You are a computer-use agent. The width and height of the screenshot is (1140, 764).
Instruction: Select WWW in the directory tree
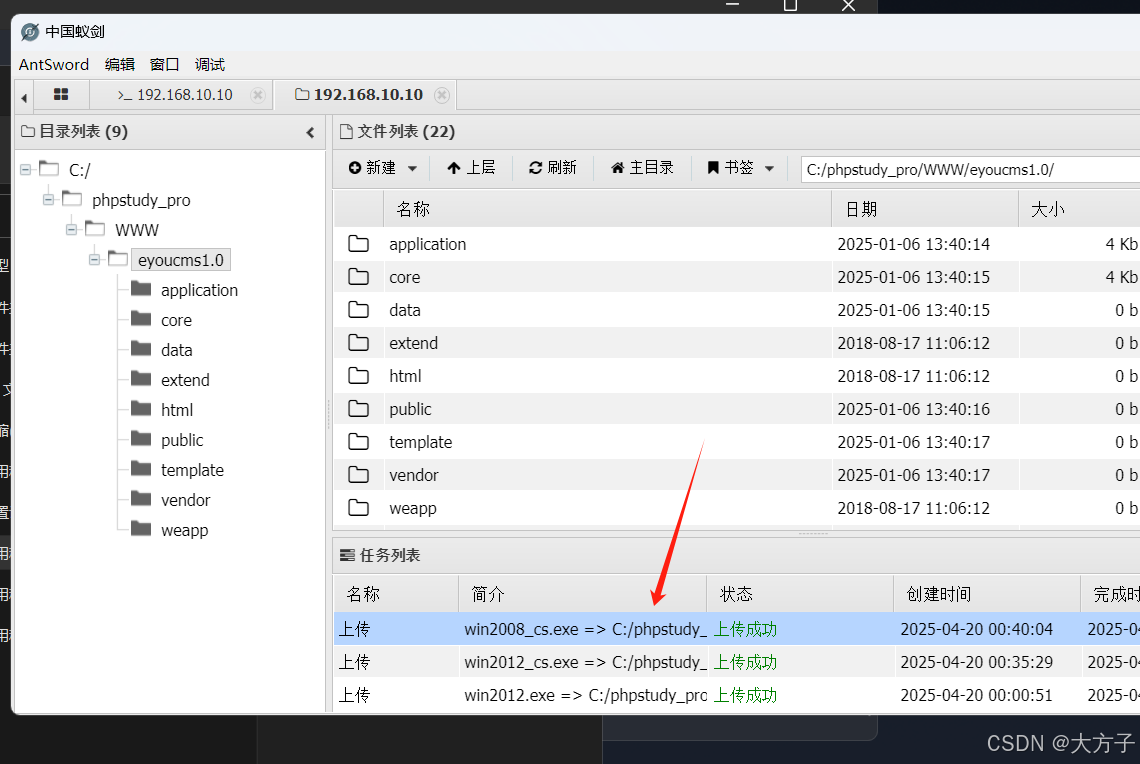pyautogui.click(x=137, y=230)
